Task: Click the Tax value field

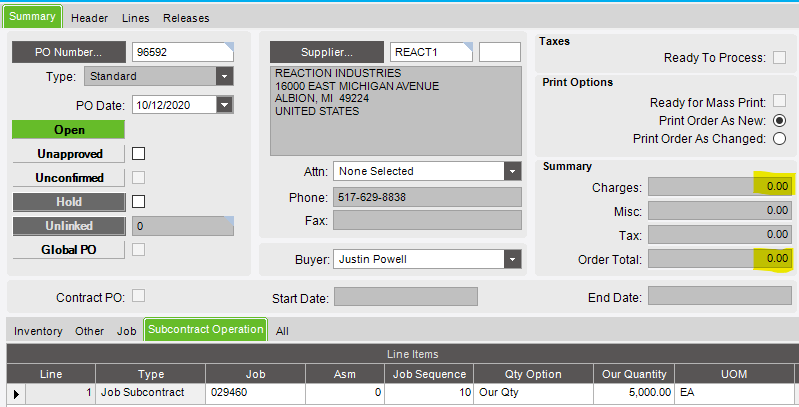Action: click(x=720, y=234)
